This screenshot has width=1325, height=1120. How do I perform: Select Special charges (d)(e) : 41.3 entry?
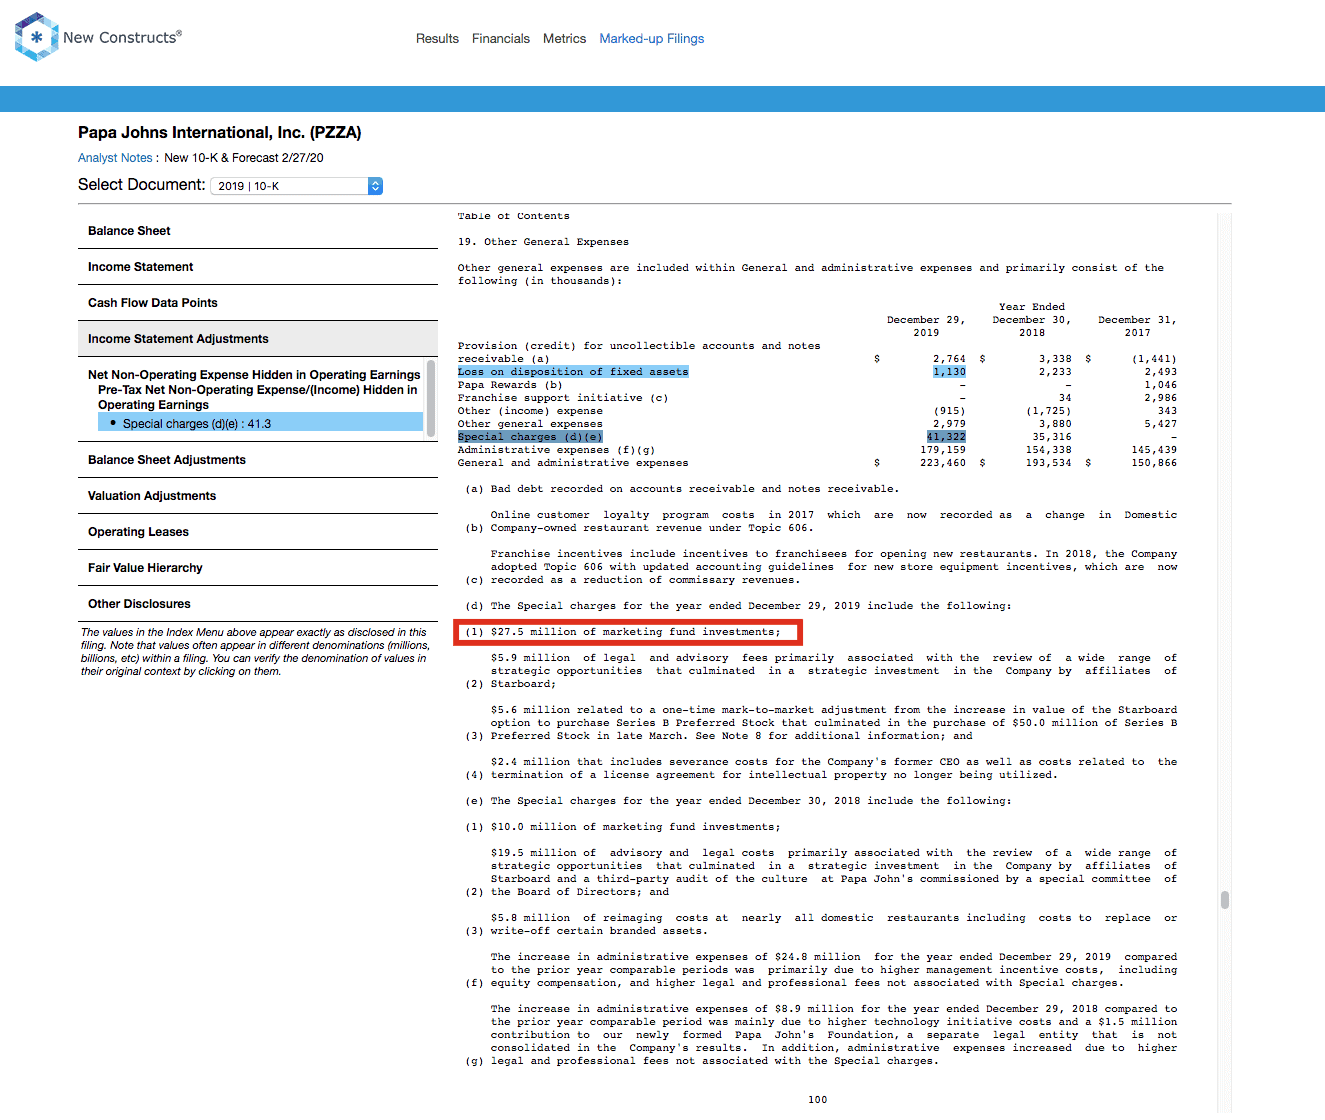(260, 423)
